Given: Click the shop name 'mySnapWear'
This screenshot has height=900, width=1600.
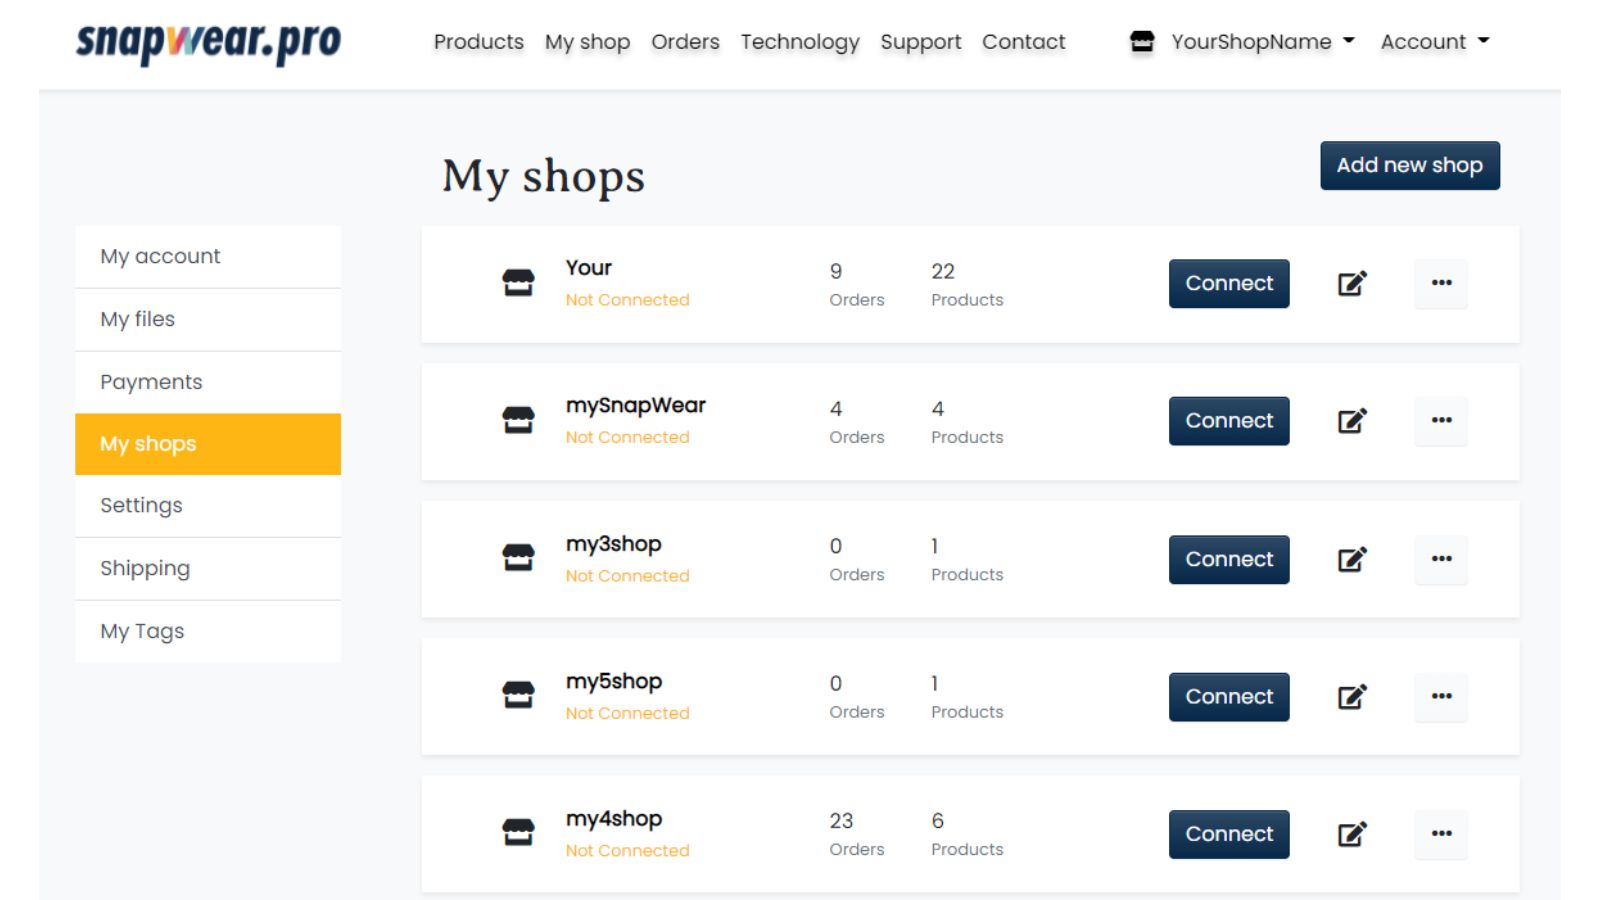Looking at the screenshot, I should (635, 406).
